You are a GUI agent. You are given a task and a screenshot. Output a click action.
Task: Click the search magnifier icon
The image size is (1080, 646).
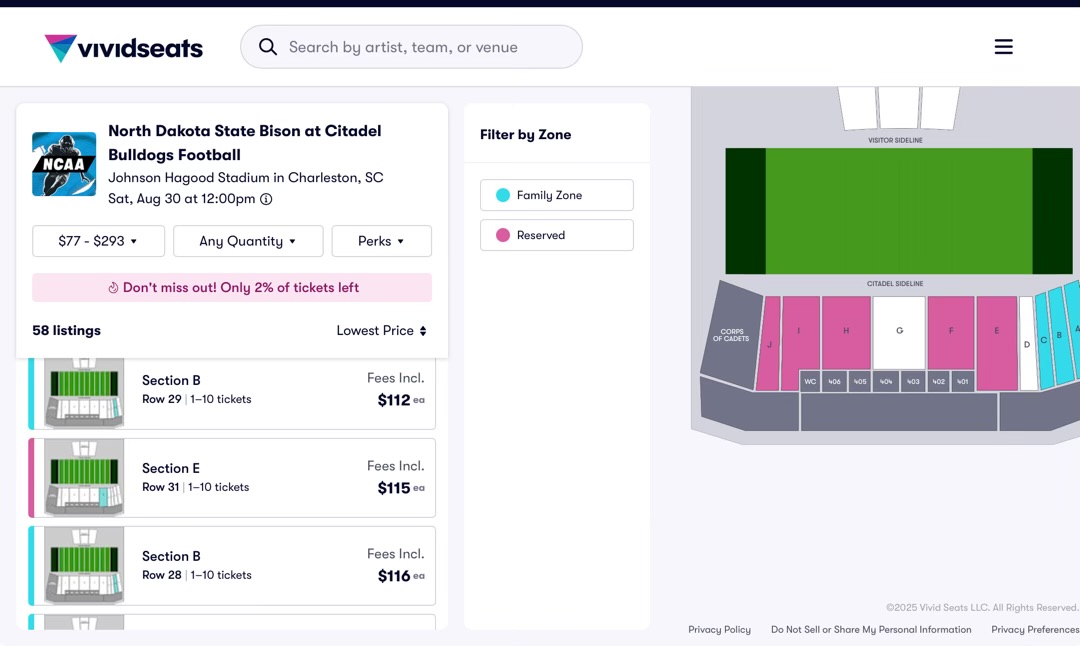267,47
